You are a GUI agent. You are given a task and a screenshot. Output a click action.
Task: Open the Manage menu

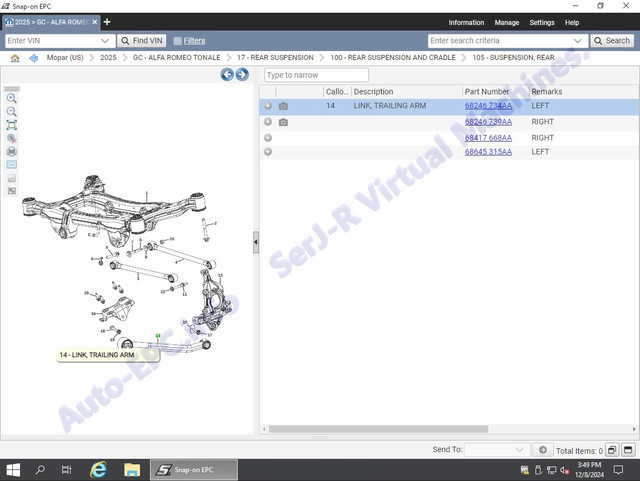pyautogui.click(x=507, y=22)
